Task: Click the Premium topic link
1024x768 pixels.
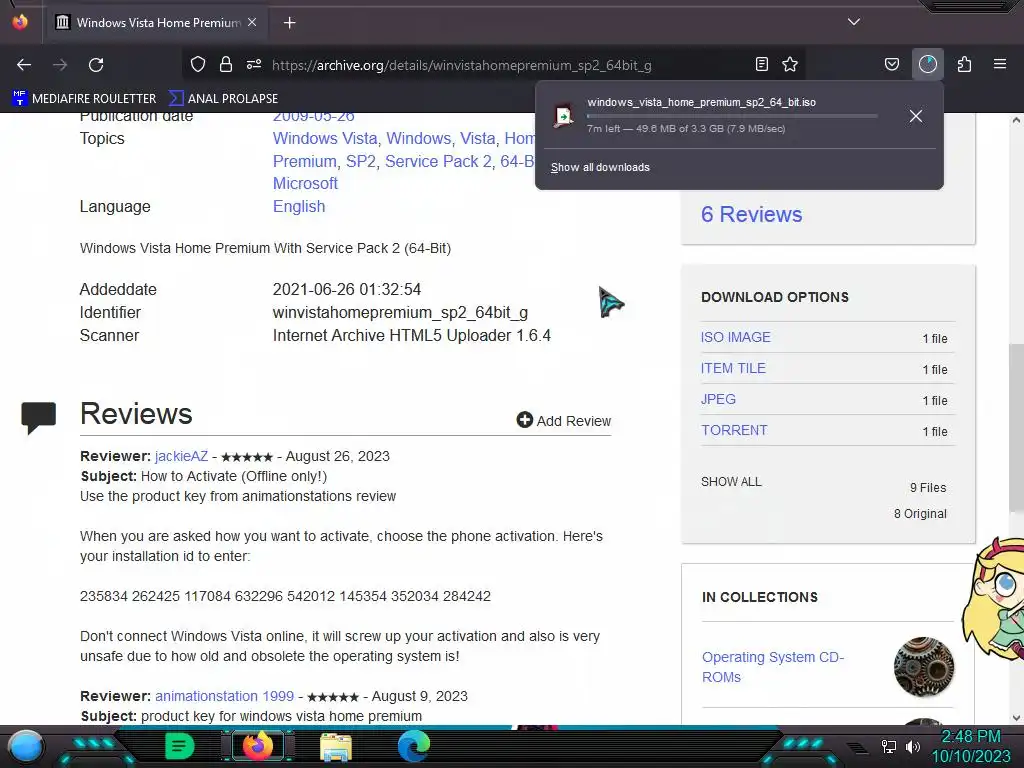Action: click(305, 161)
